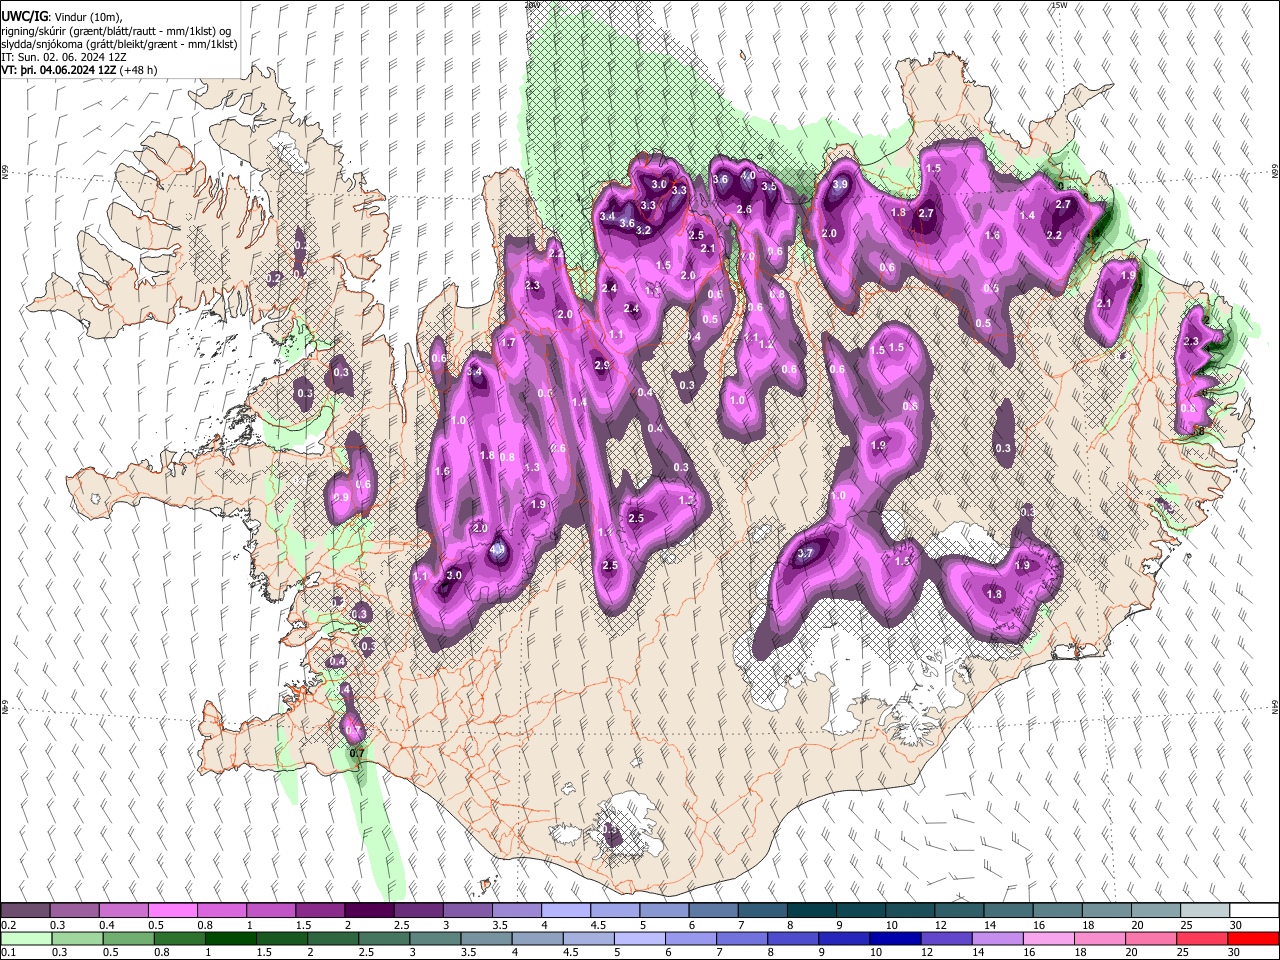
Task: Click the valid time 'VT: þri. 04.06.2024 12Z (+48 h)'
Action: (79, 70)
